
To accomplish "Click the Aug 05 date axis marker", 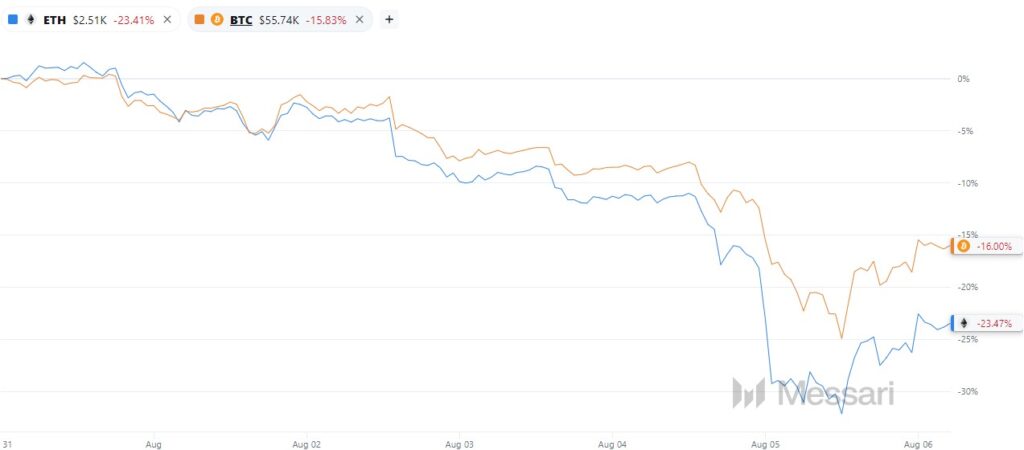I will [x=765, y=442].
